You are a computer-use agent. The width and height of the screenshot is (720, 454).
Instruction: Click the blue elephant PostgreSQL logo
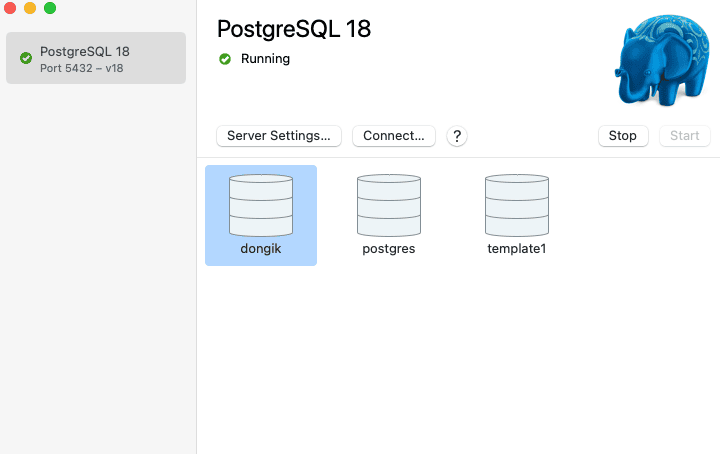click(662, 60)
